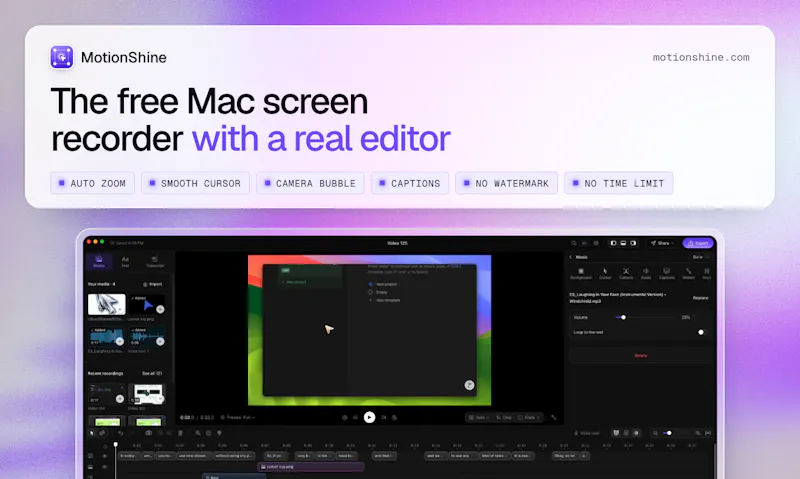Screen dimensions: 800x479
Task: Open the Background settings tab
Action: pyautogui.click(x=581, y=273)
